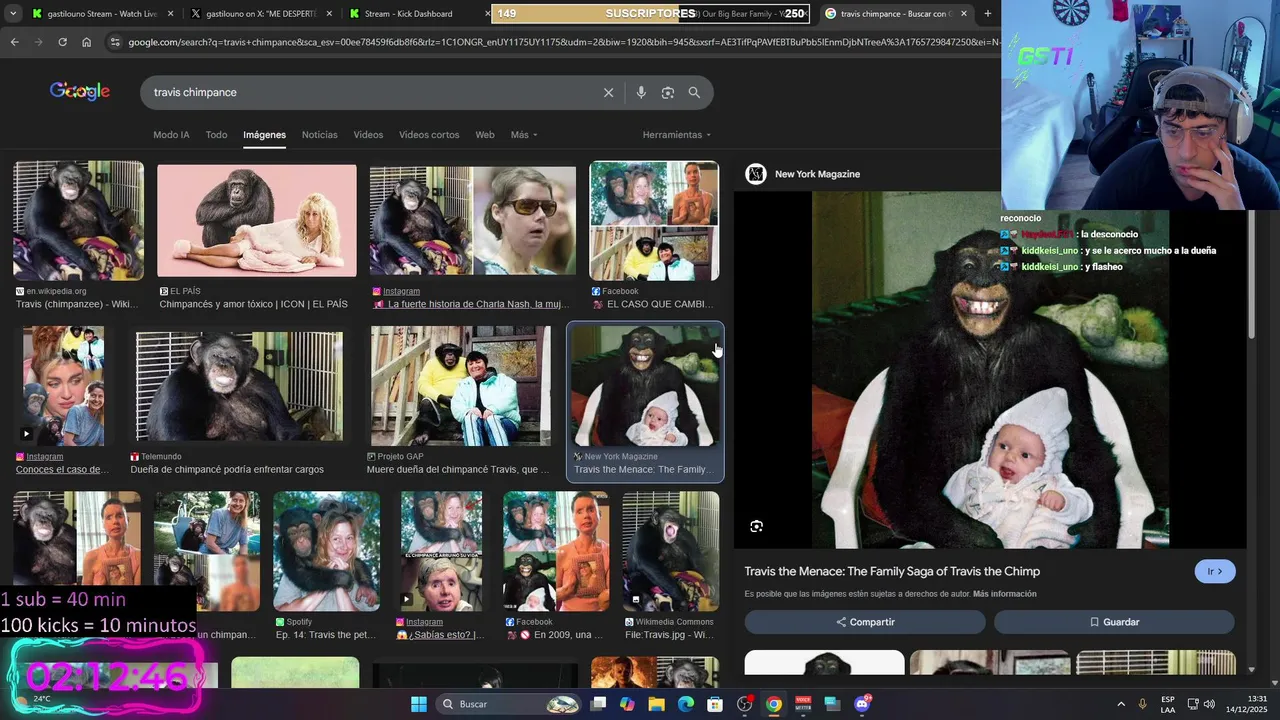Click the microphone tray icon
The image size is (1280, 720).
[1142, 704]
